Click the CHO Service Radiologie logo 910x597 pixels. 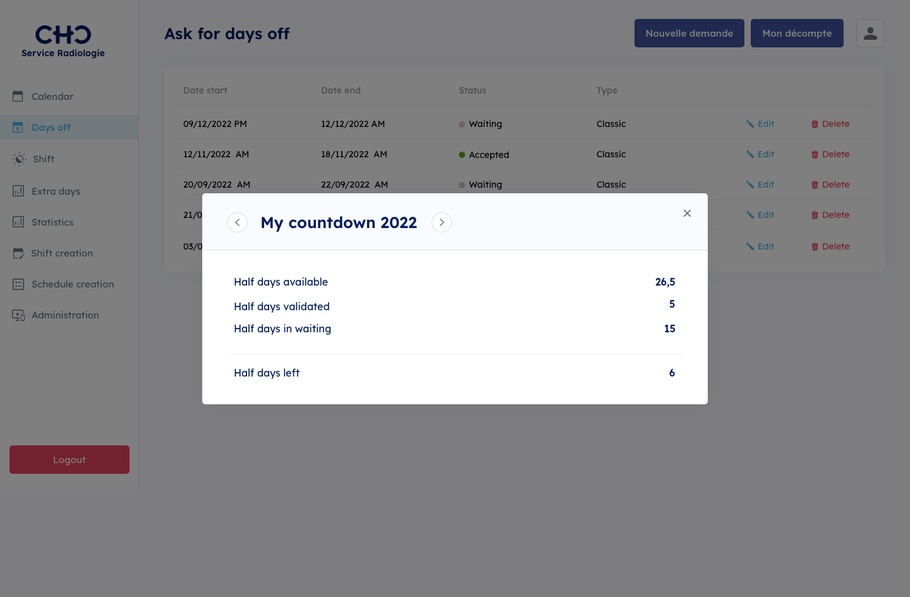(63, 40)
